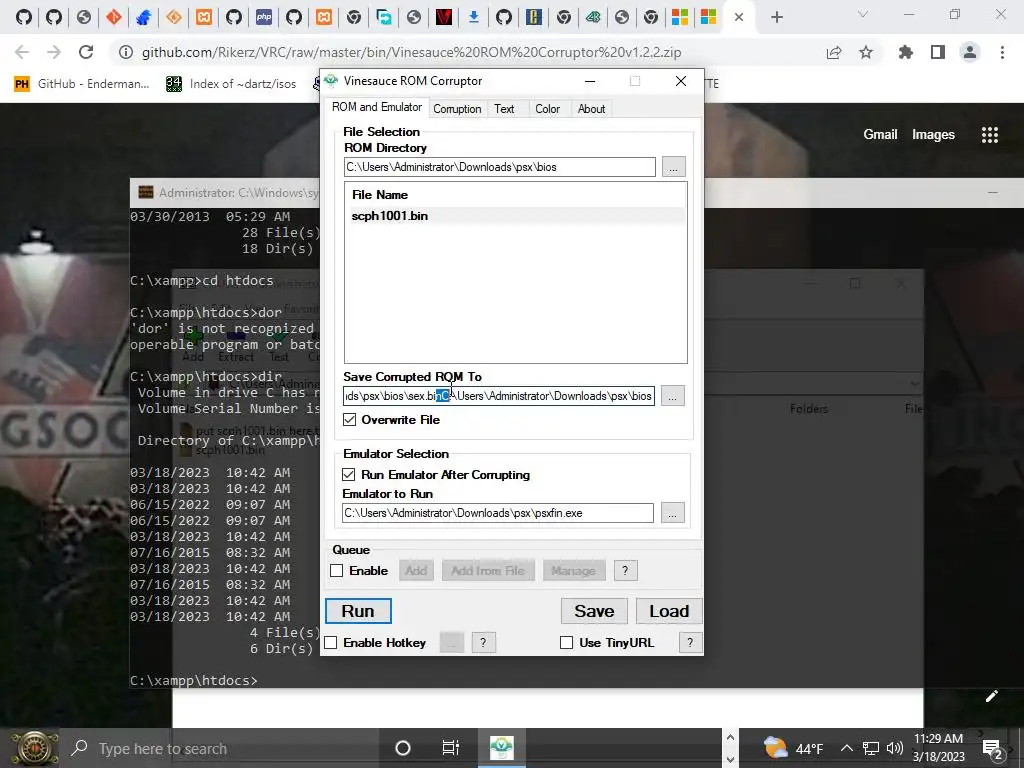Open the Index of ~dartz/isos bookmark
The height and width of the screenshot is (768, 1024).
(x=232, y=84)
